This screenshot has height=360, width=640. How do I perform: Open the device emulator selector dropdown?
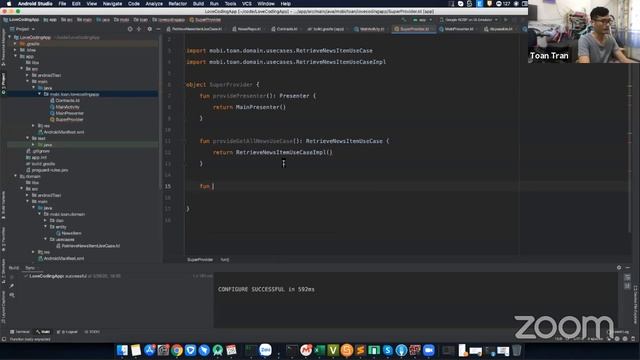click(x=469, y=20)
